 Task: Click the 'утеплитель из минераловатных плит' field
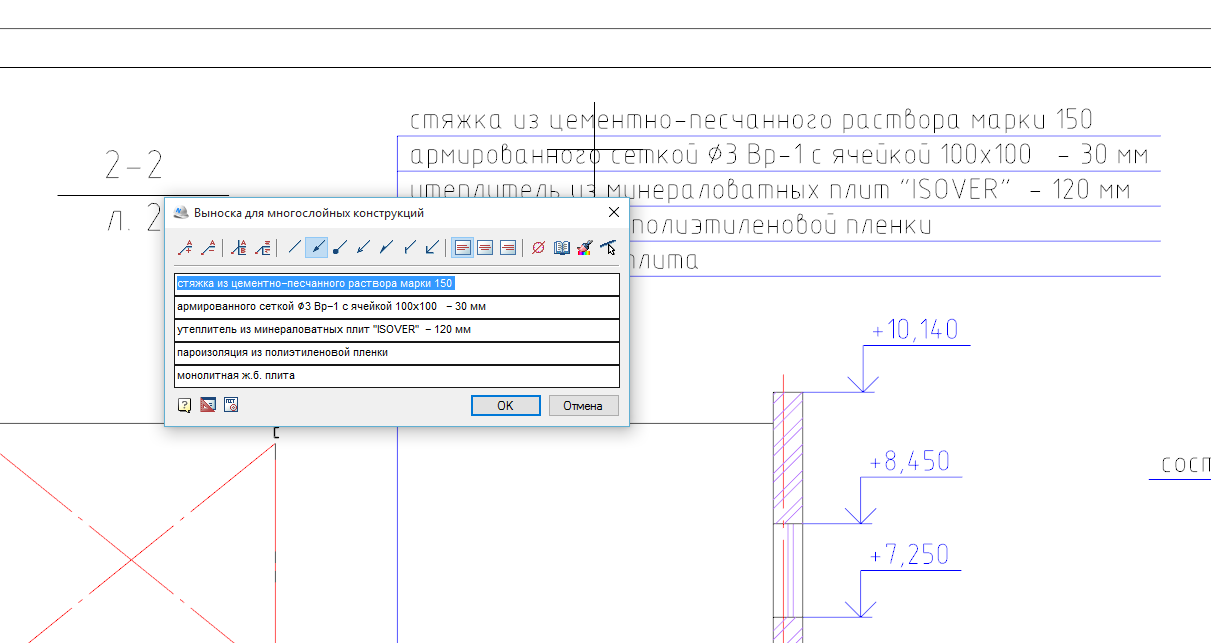(397, 330)
